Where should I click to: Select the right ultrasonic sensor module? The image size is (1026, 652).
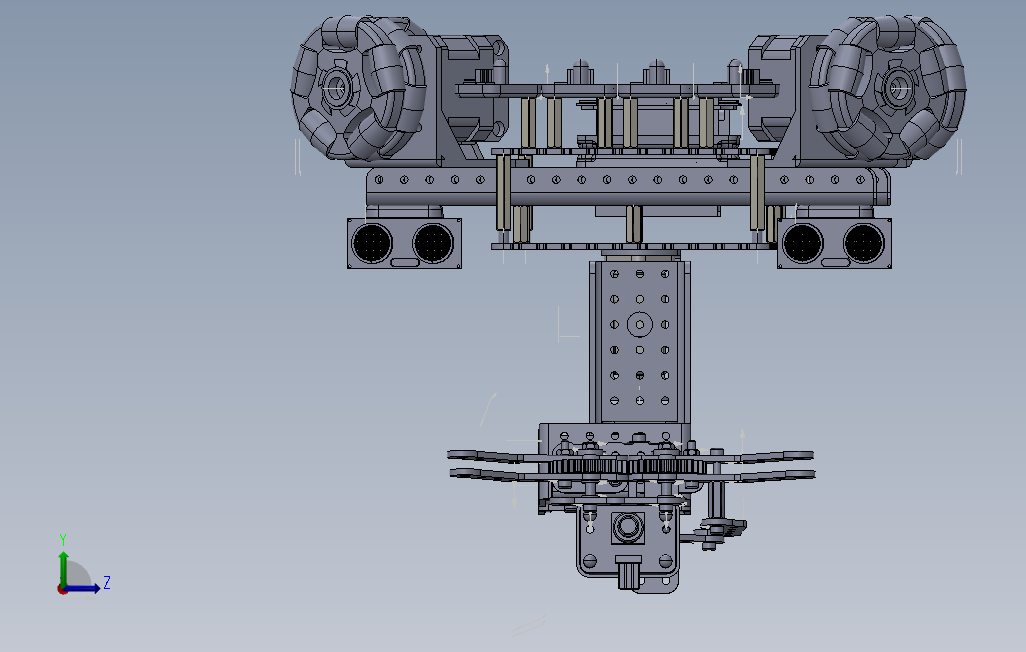(834, 244)
